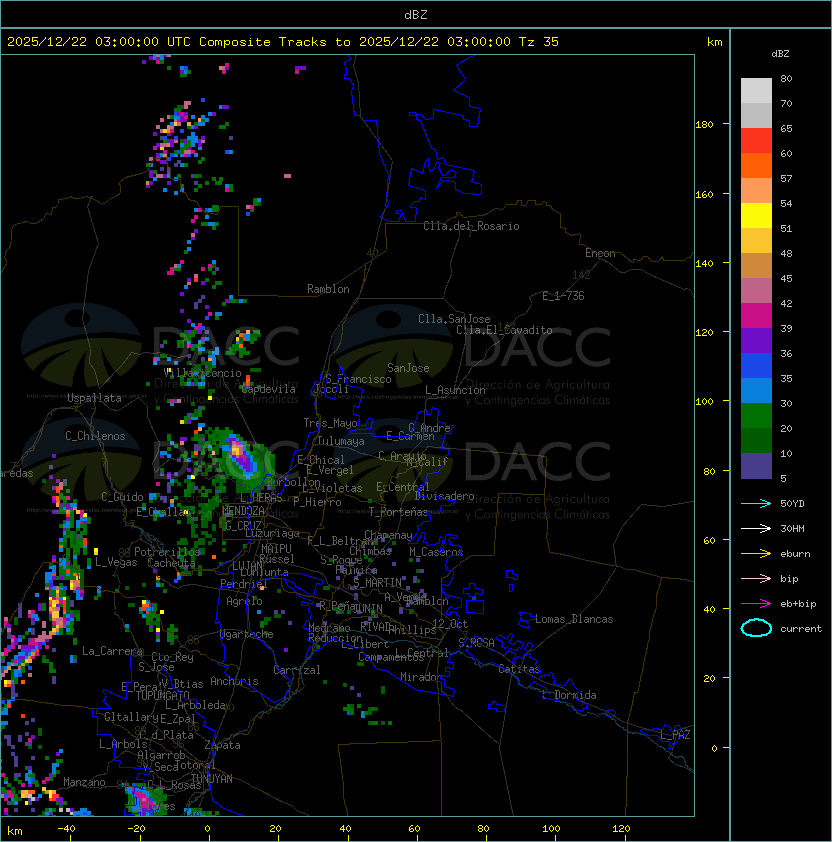This screenshot has width=832, height=842.
Task: Select the 54 dBZ yellow color swatch
Action: (756, 215)
